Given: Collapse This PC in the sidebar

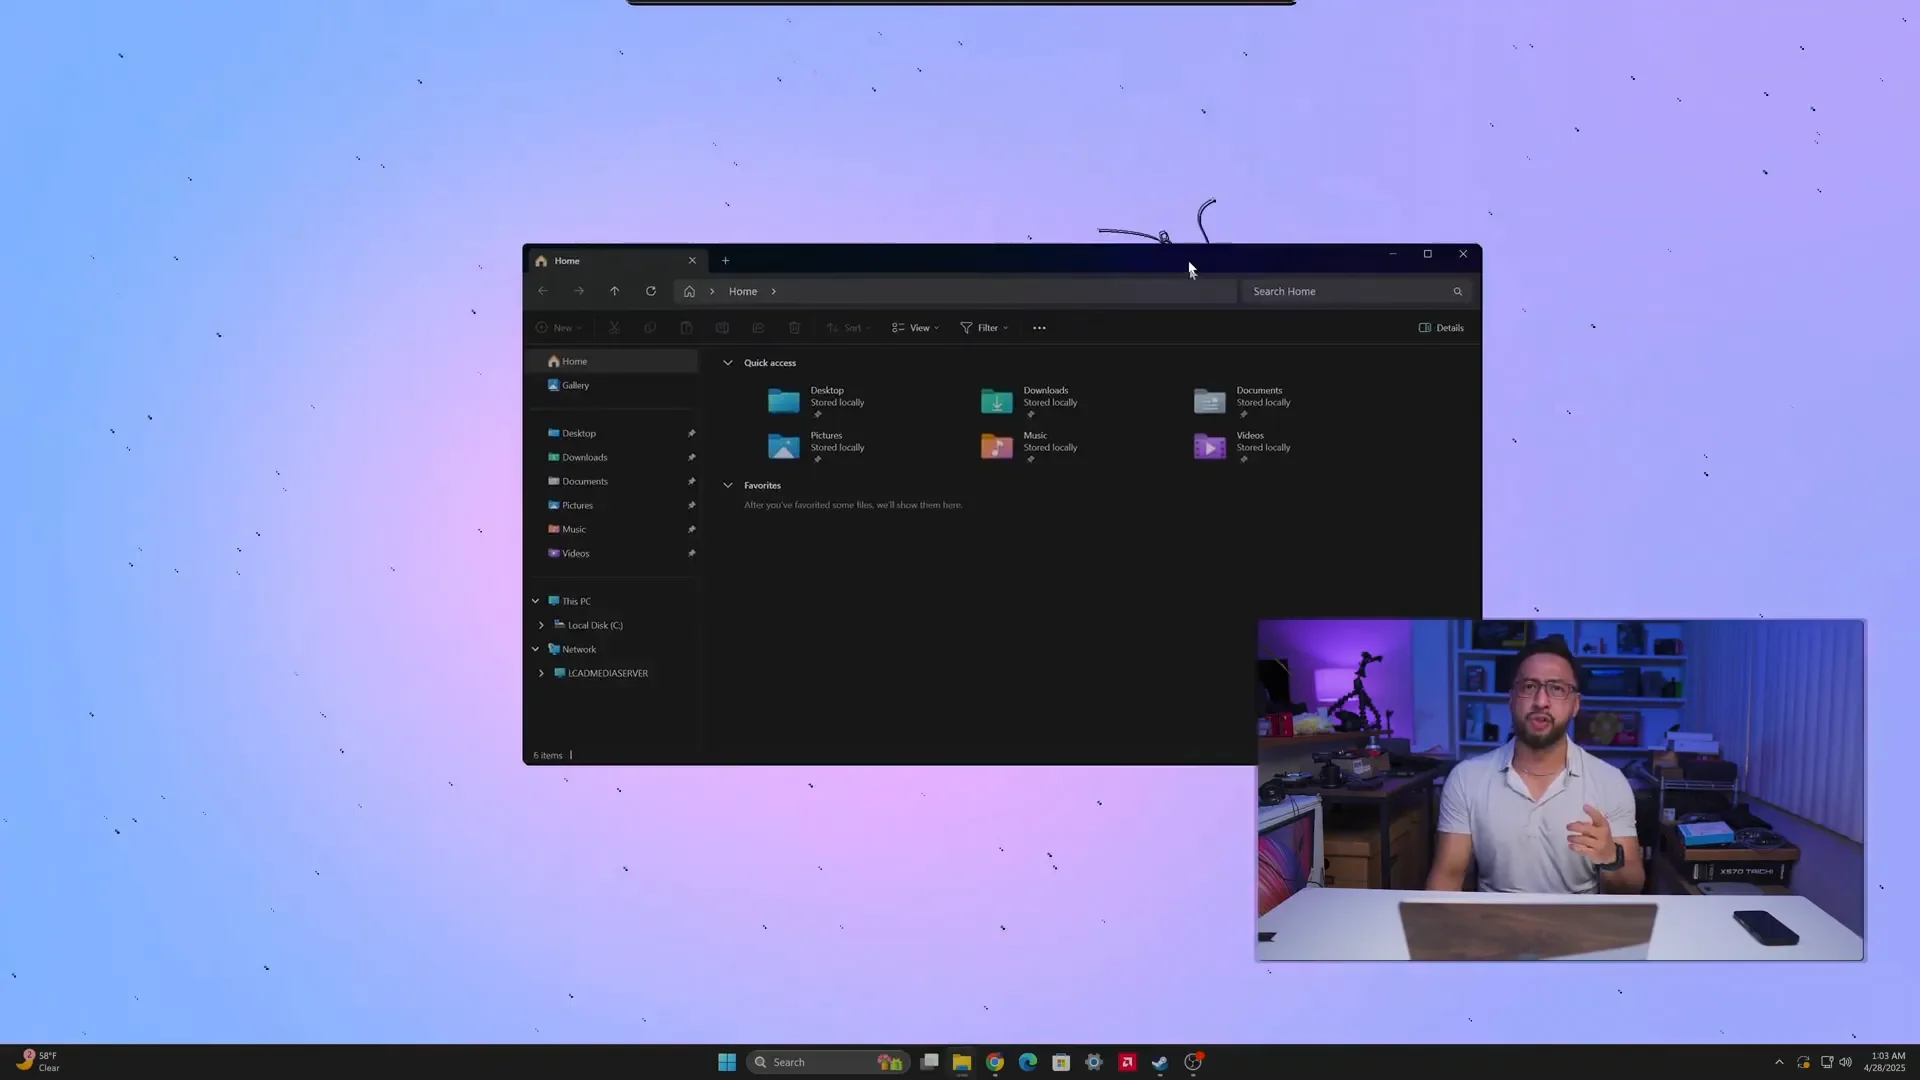Looking at the screenshot, I should [x=535, y=602].
